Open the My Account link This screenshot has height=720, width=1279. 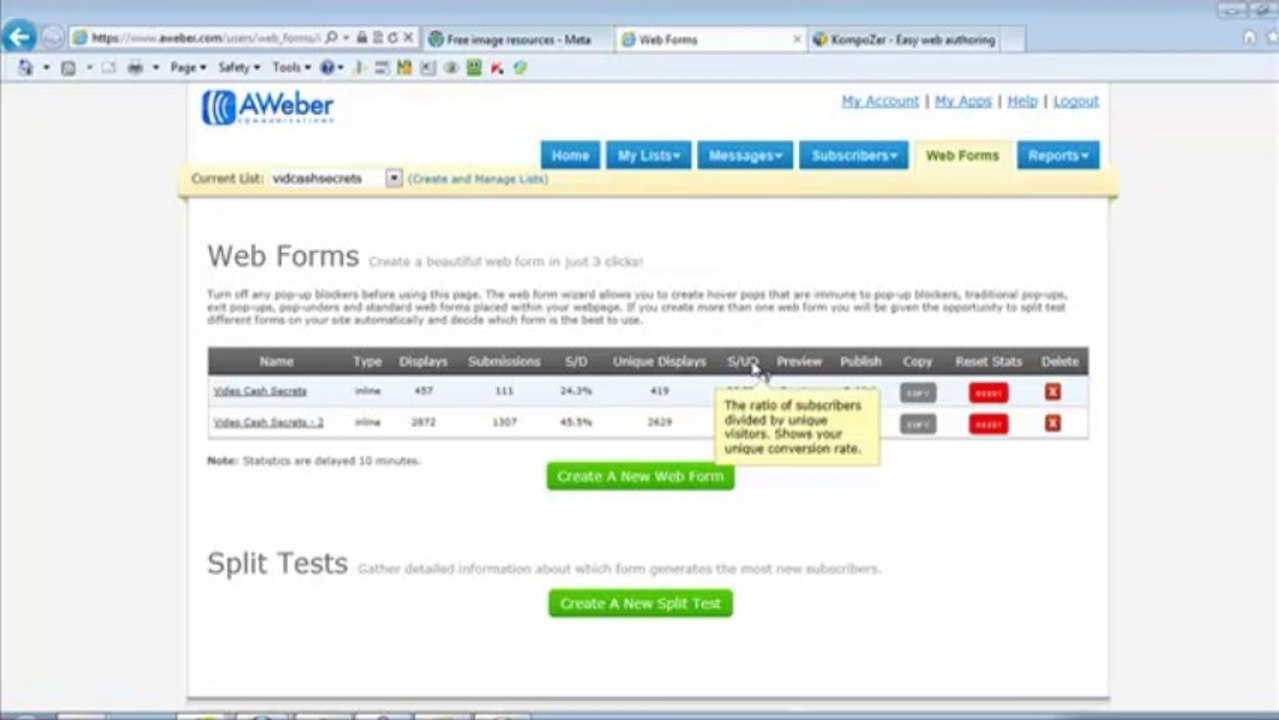[x=880, y=101]
